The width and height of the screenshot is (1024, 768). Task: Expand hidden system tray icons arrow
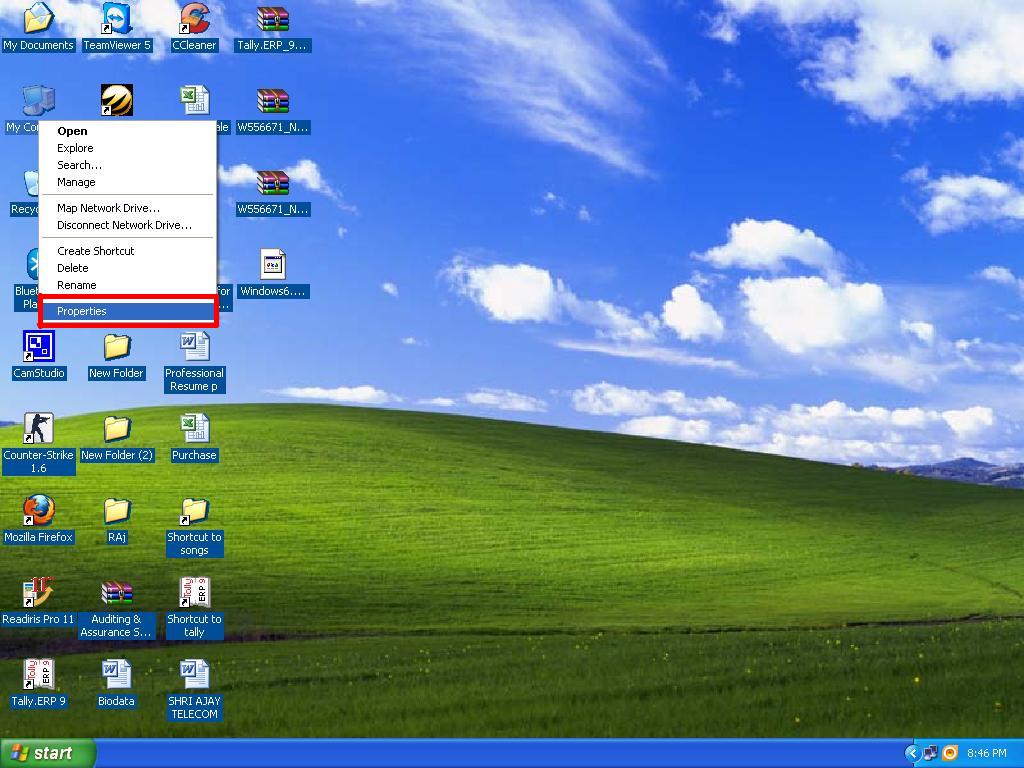(x=912, y=753)
